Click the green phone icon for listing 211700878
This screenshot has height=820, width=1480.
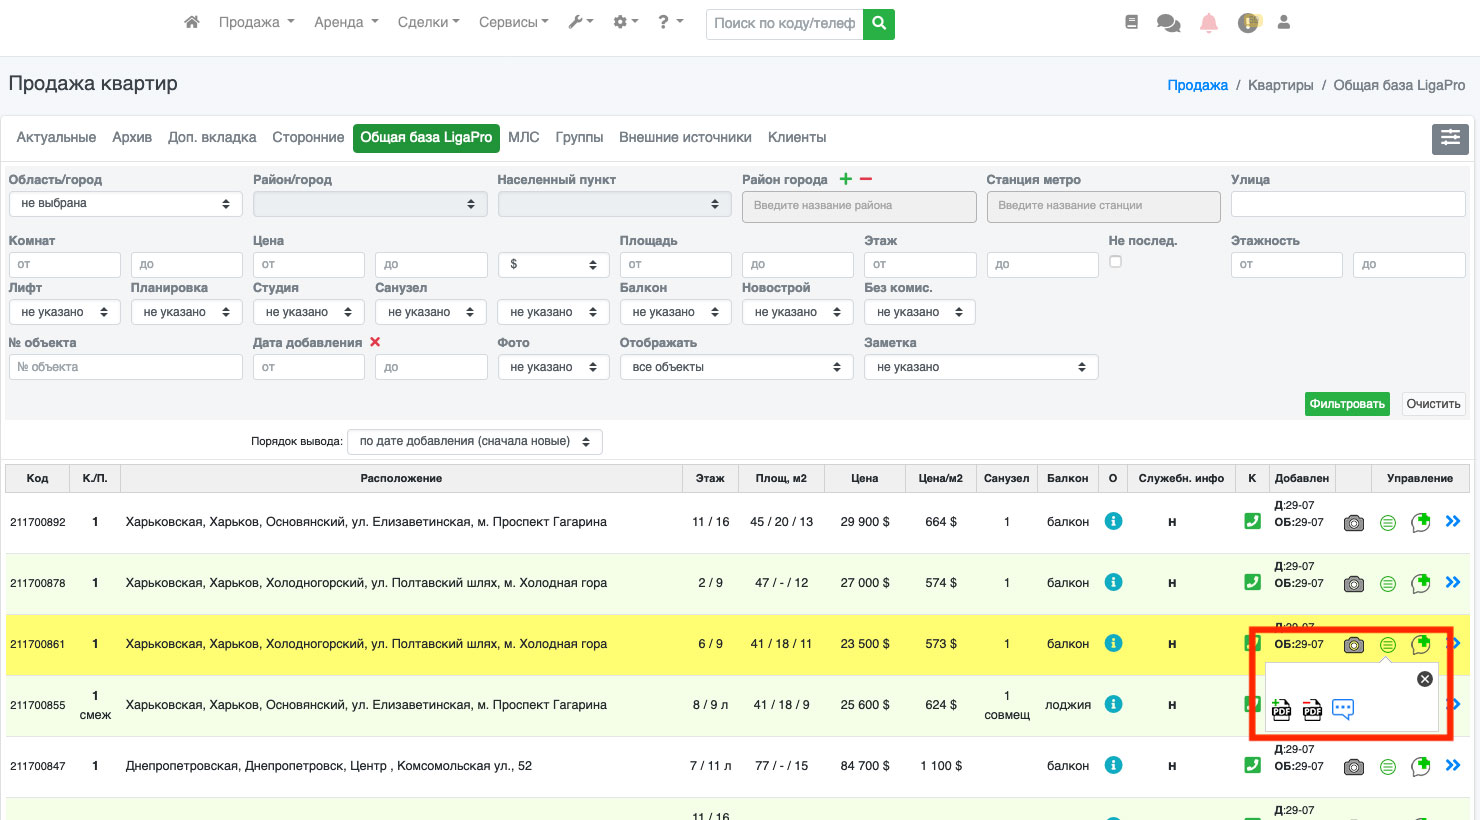pos(1252,582)
